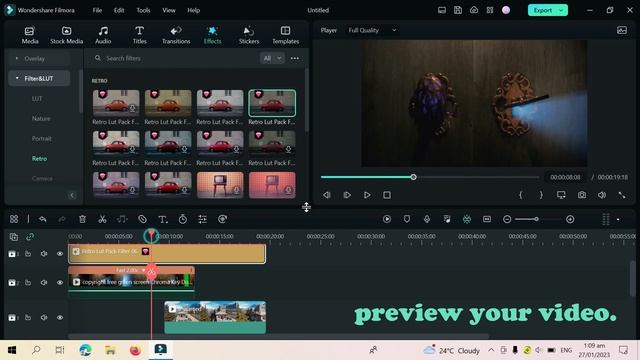This screenshot has width=640, height=360.
Task: Toggle the auto ripple snapping icon
Action: tap(467, 219)
